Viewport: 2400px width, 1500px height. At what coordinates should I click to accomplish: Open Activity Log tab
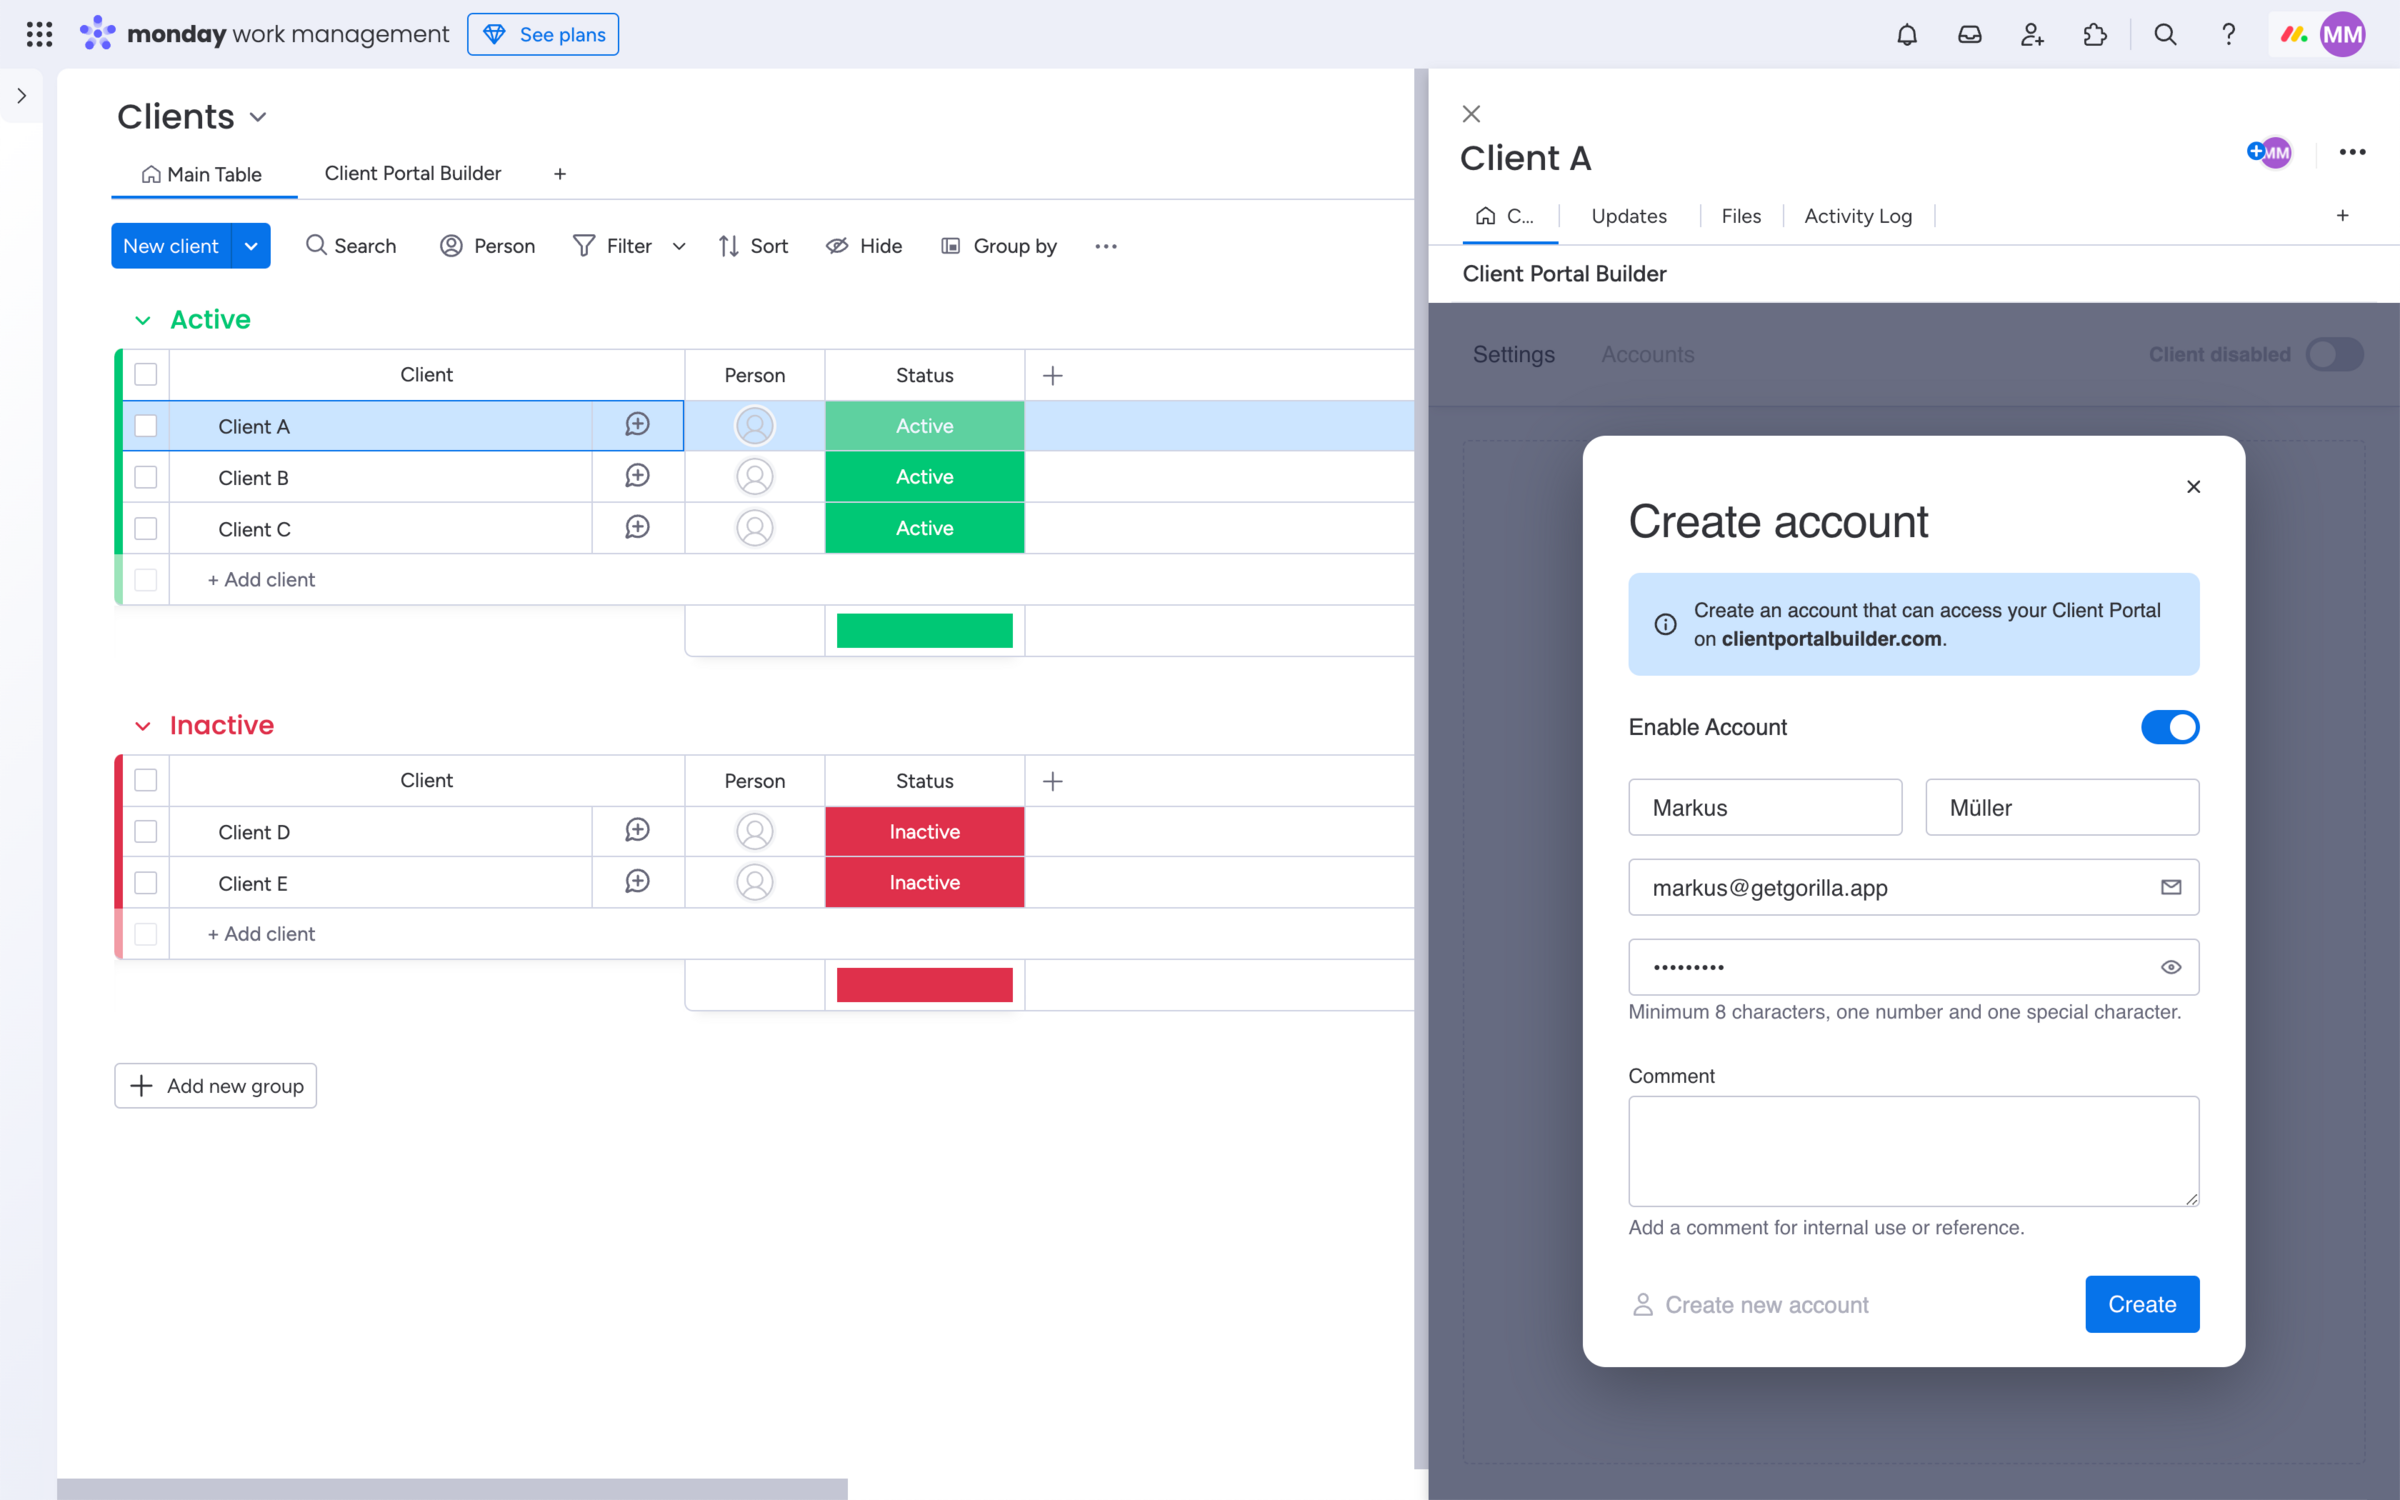click(x=1858, y=216)
